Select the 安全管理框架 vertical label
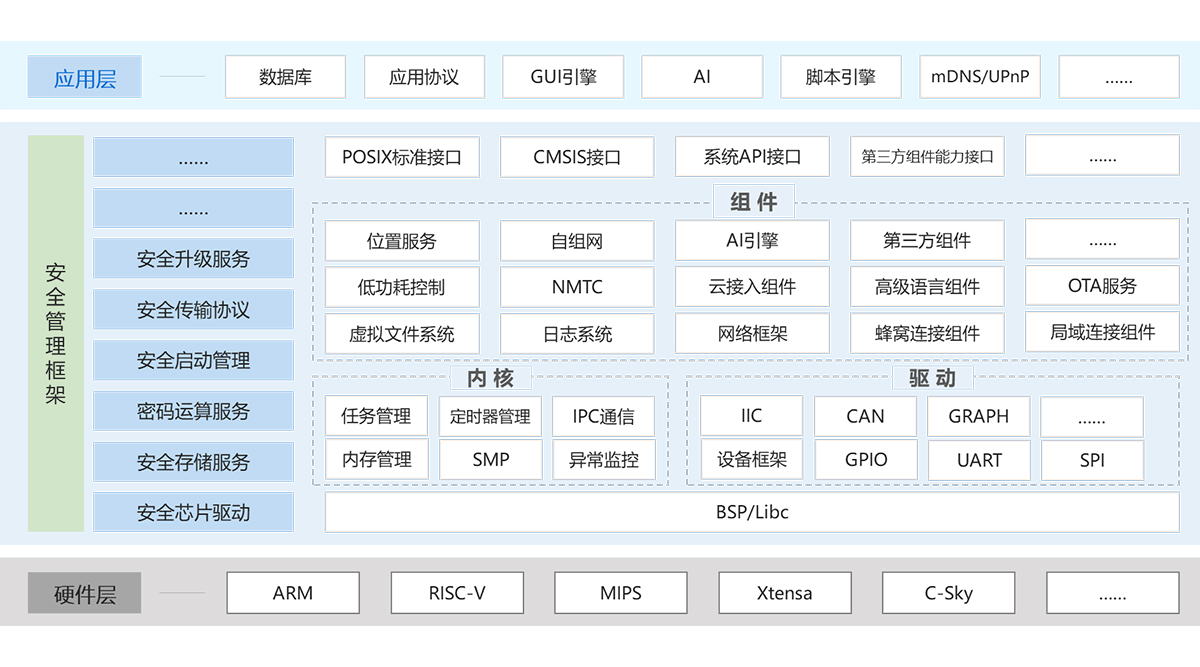 [56, 333]
